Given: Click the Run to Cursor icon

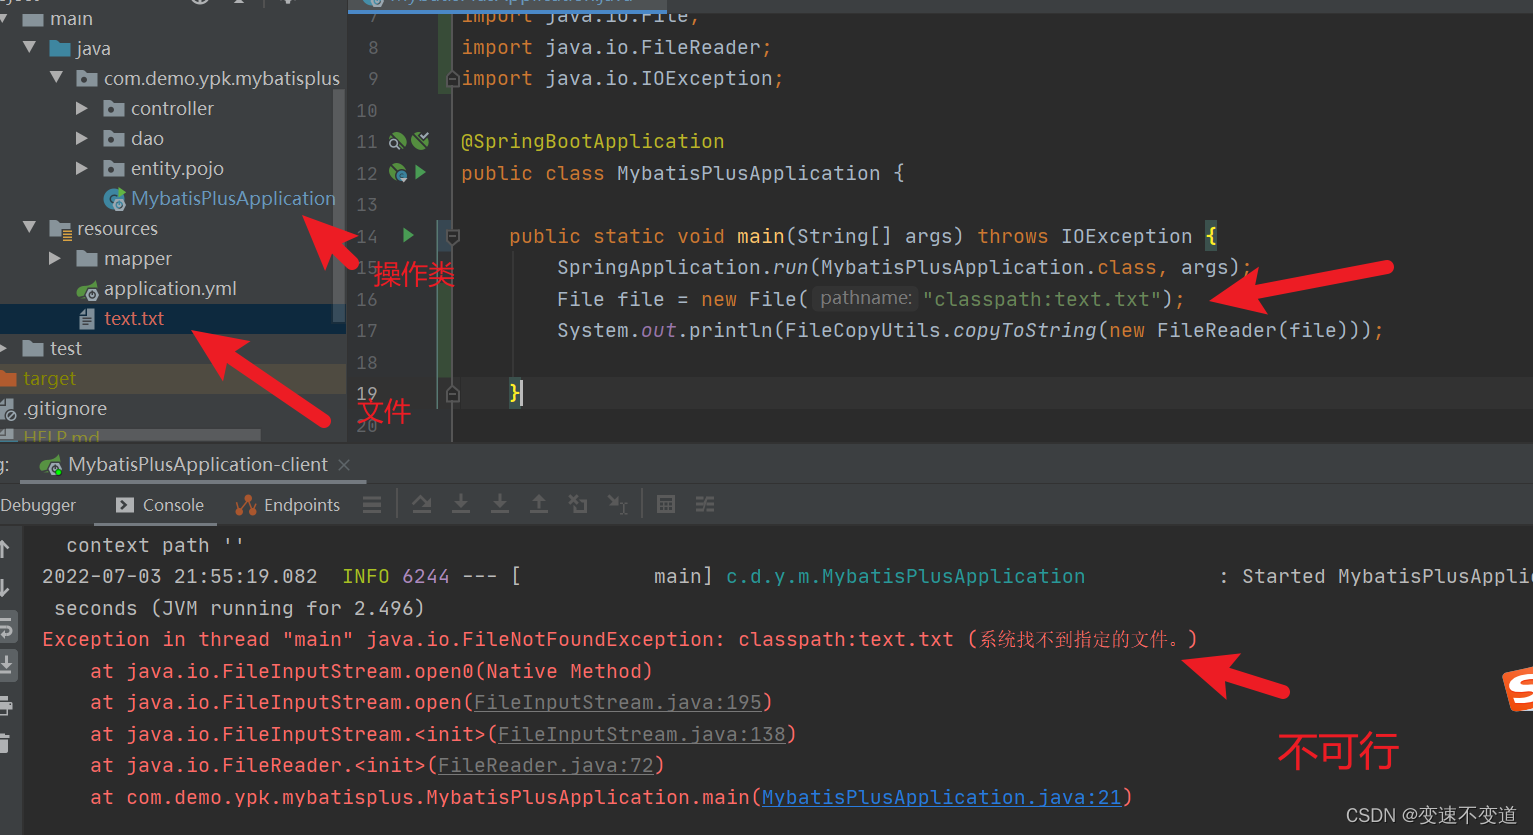Looking at the screenshot, I should (618, 505).
